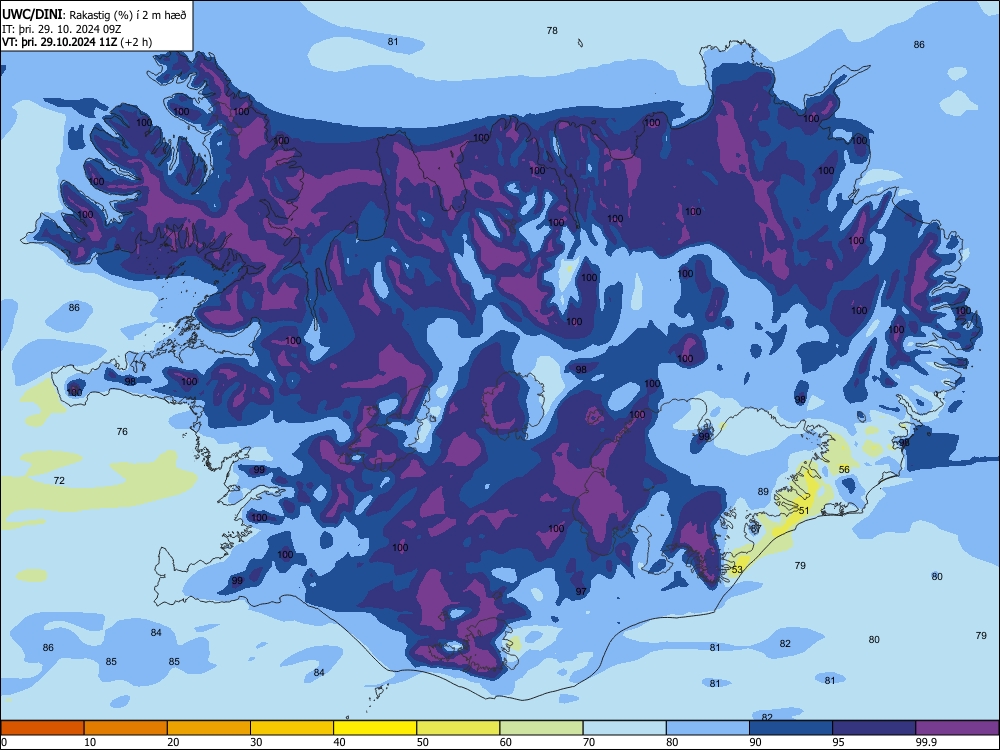Click the VT: þri. 29.10.2024 11Z line

point(77,42)
